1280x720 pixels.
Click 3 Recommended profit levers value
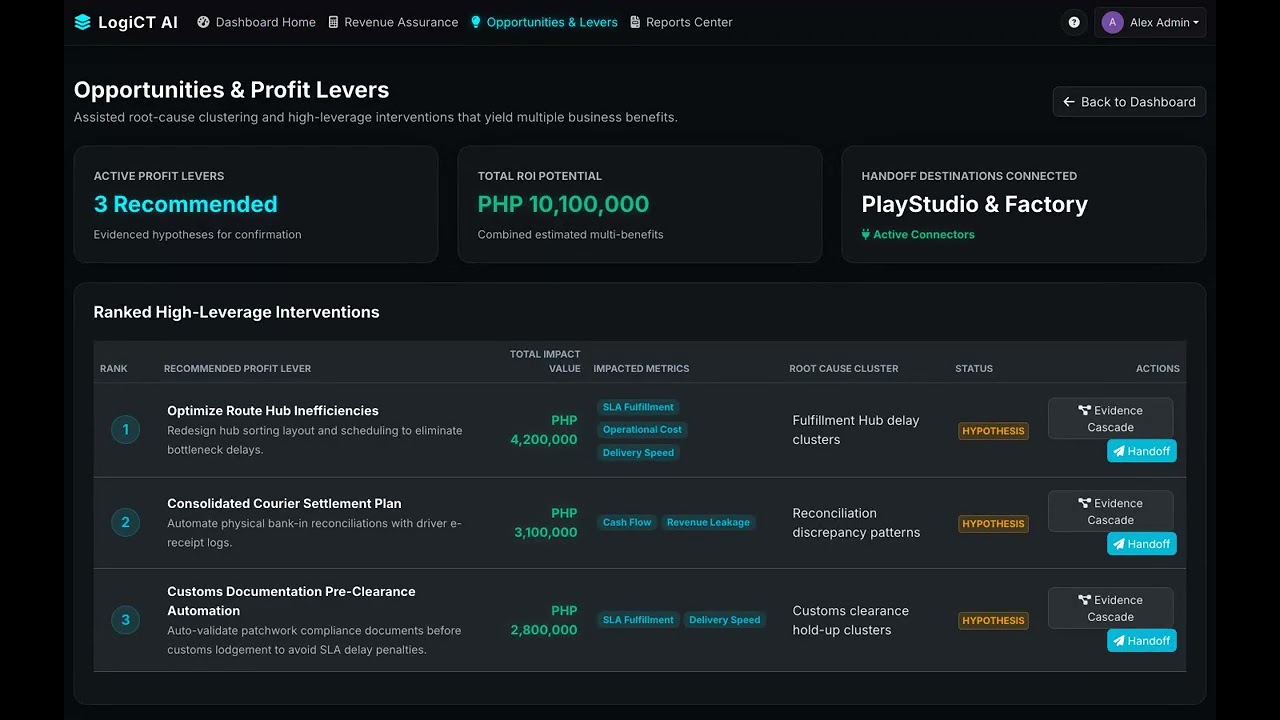186,204
